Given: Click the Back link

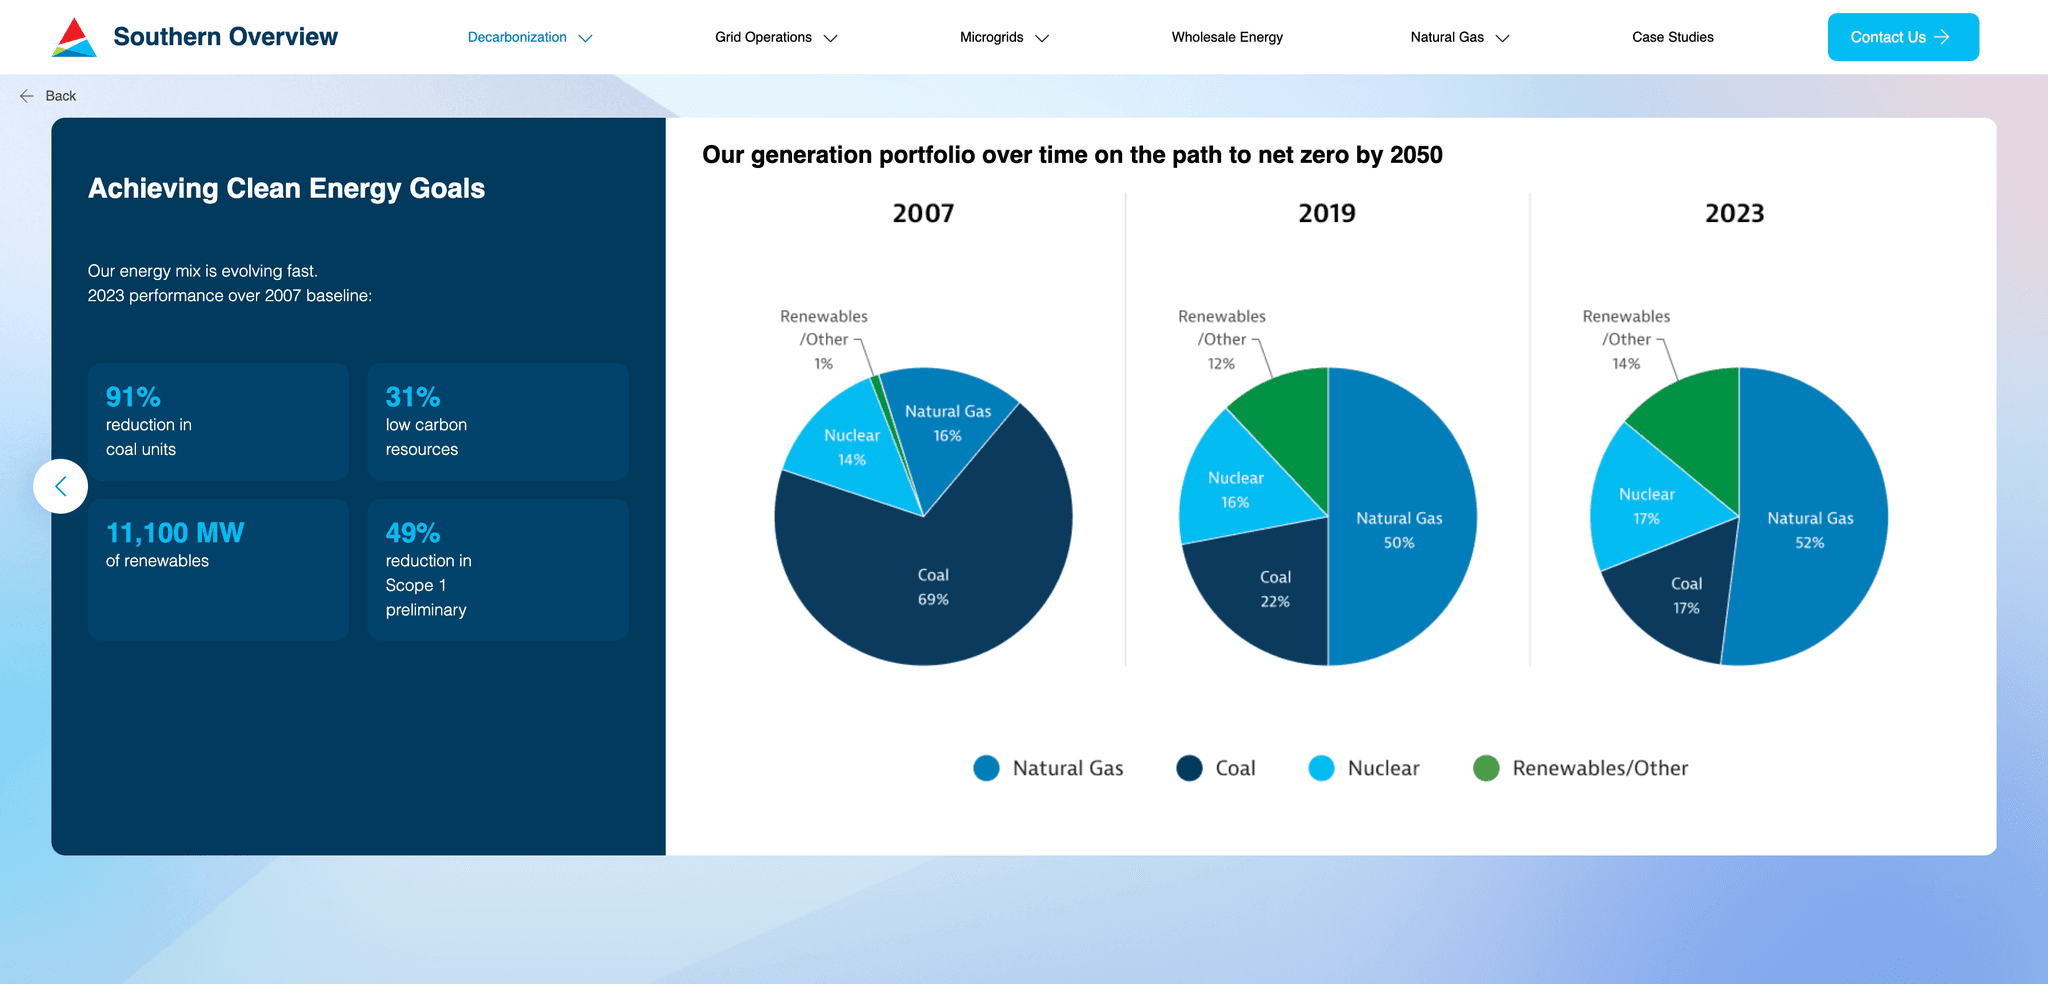Looking at the screenshot, I should (48, 96).
